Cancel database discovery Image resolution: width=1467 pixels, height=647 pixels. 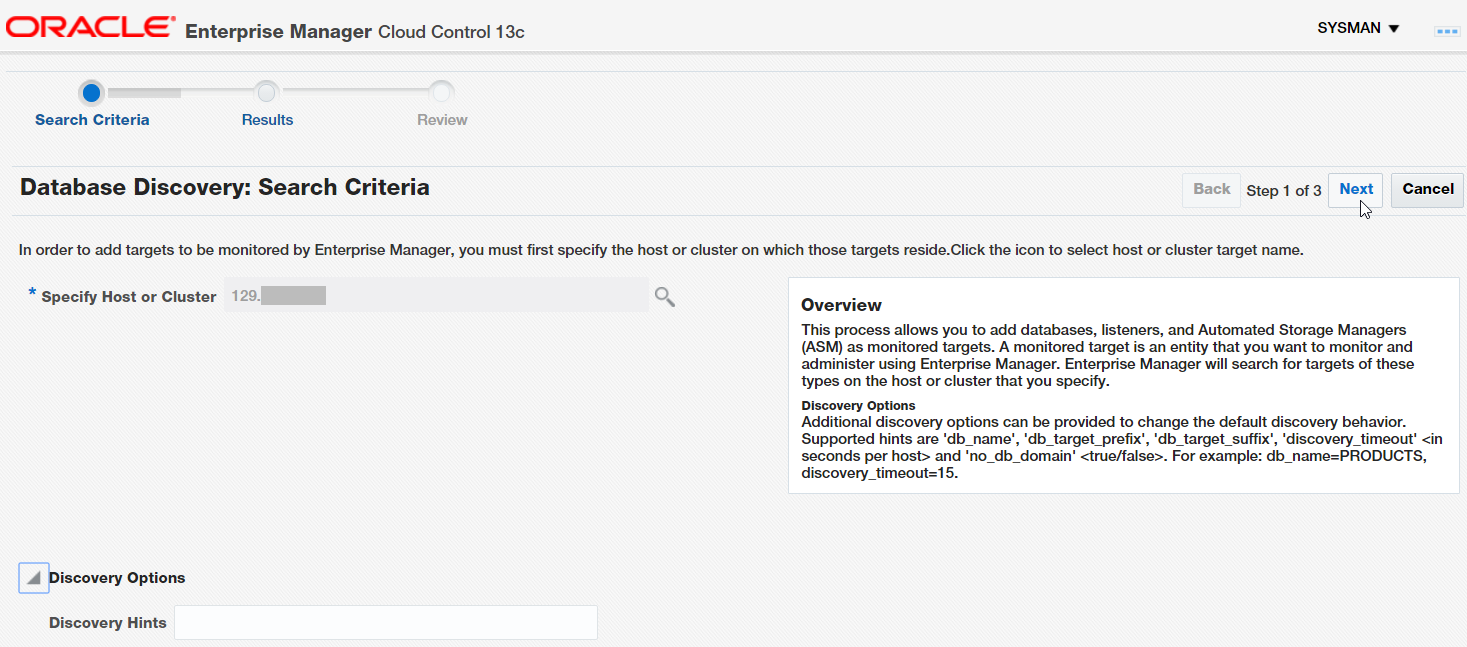[1427, 189]
